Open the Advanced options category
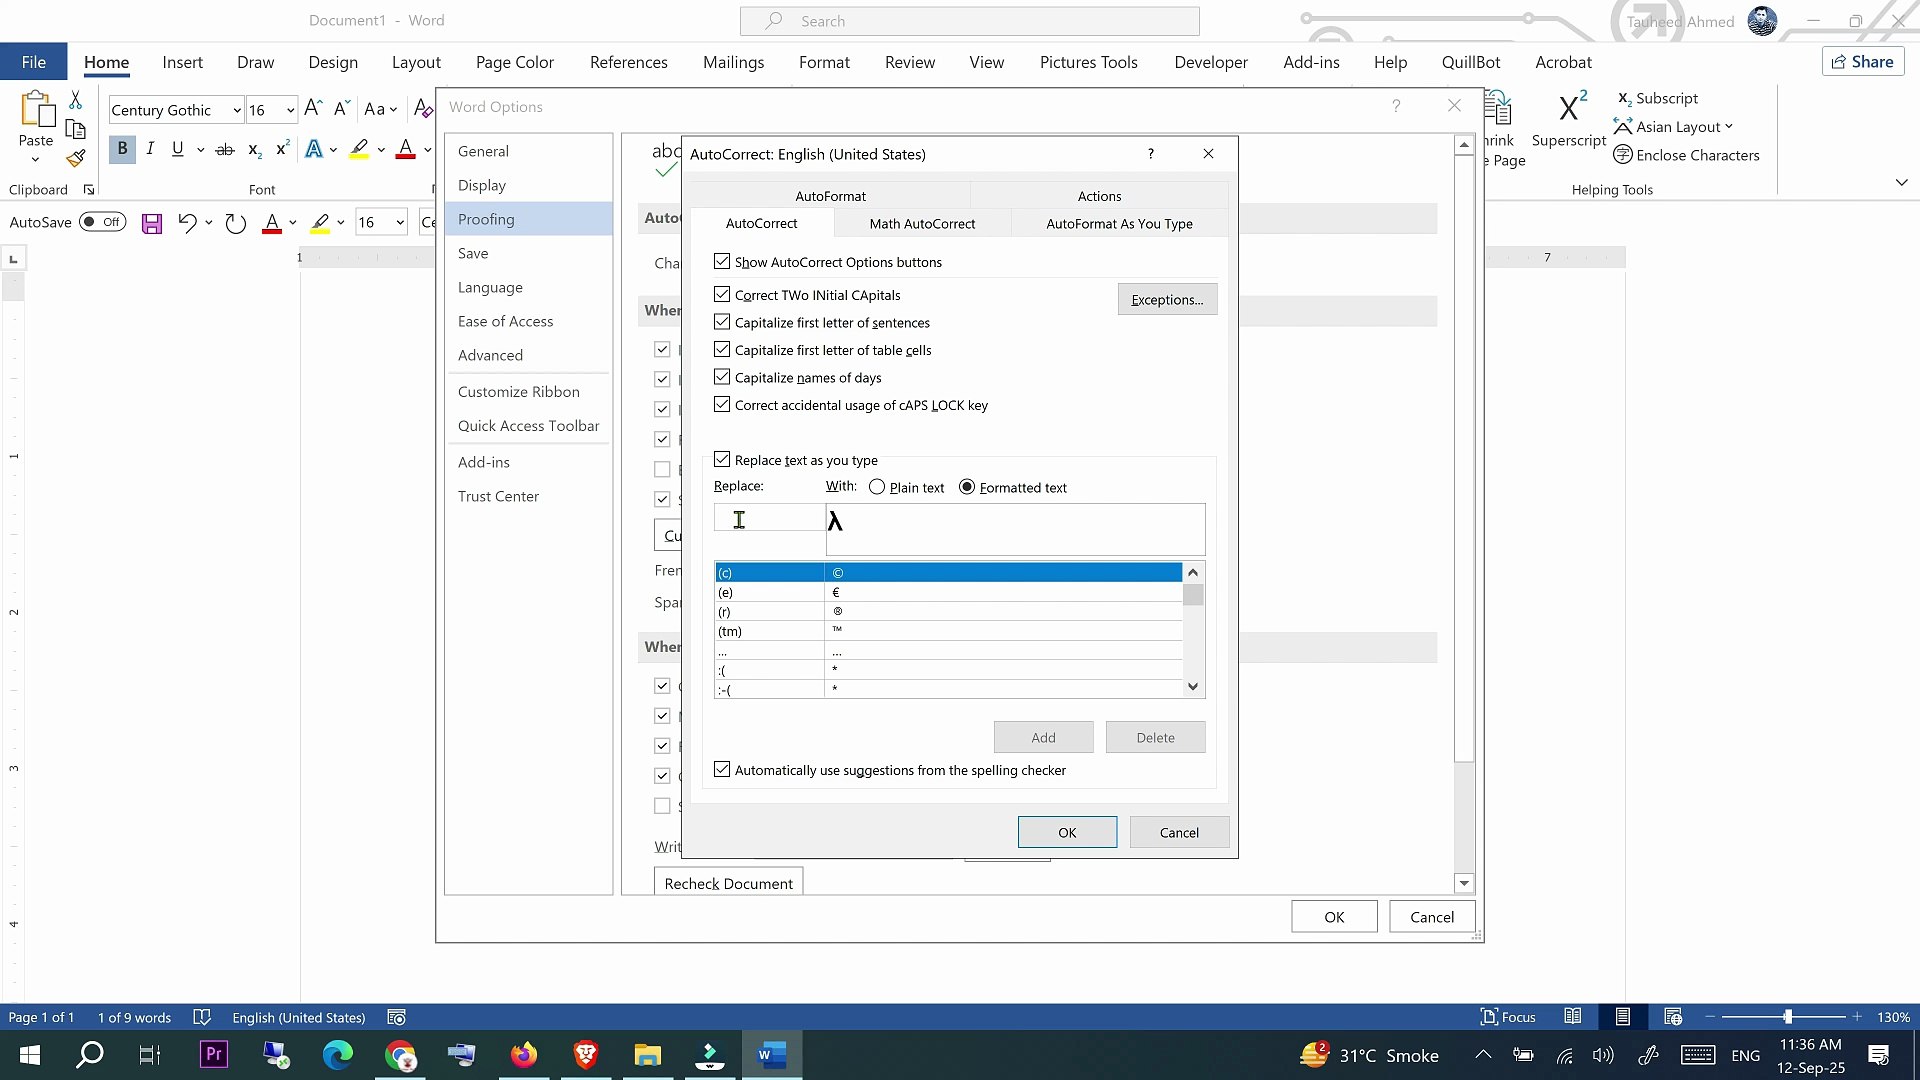This screenshot has height=1080, width=1920. point(490,355)
